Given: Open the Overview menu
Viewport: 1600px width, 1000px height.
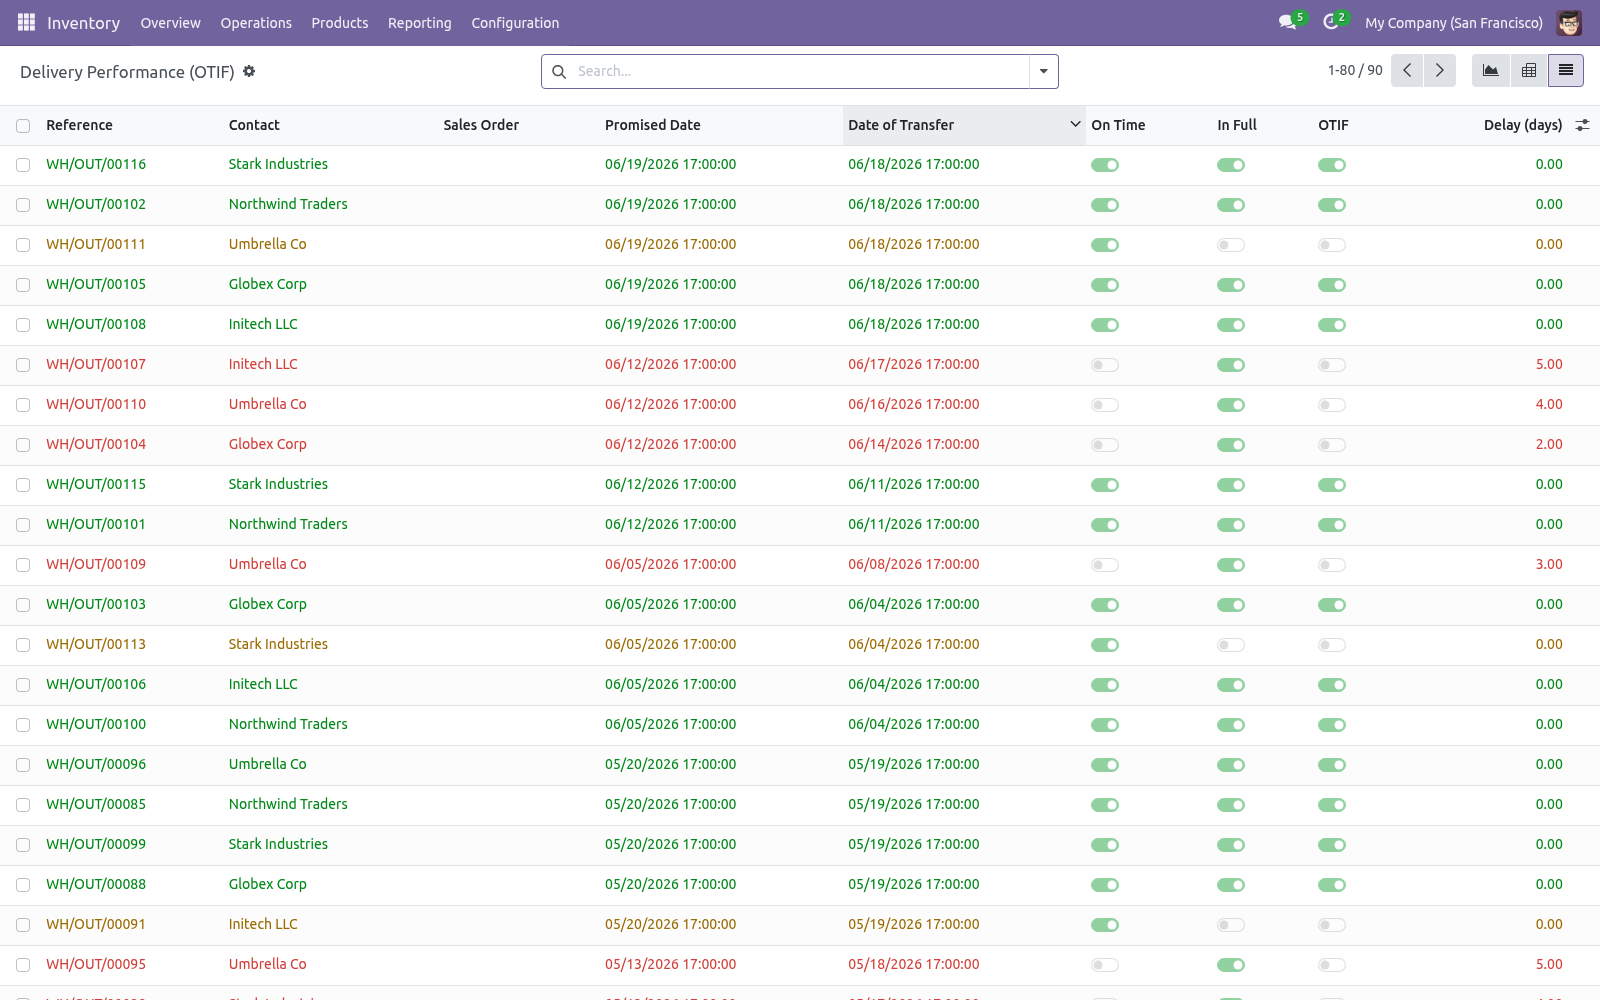Looking at the screenshot, I should pos(170,23).
